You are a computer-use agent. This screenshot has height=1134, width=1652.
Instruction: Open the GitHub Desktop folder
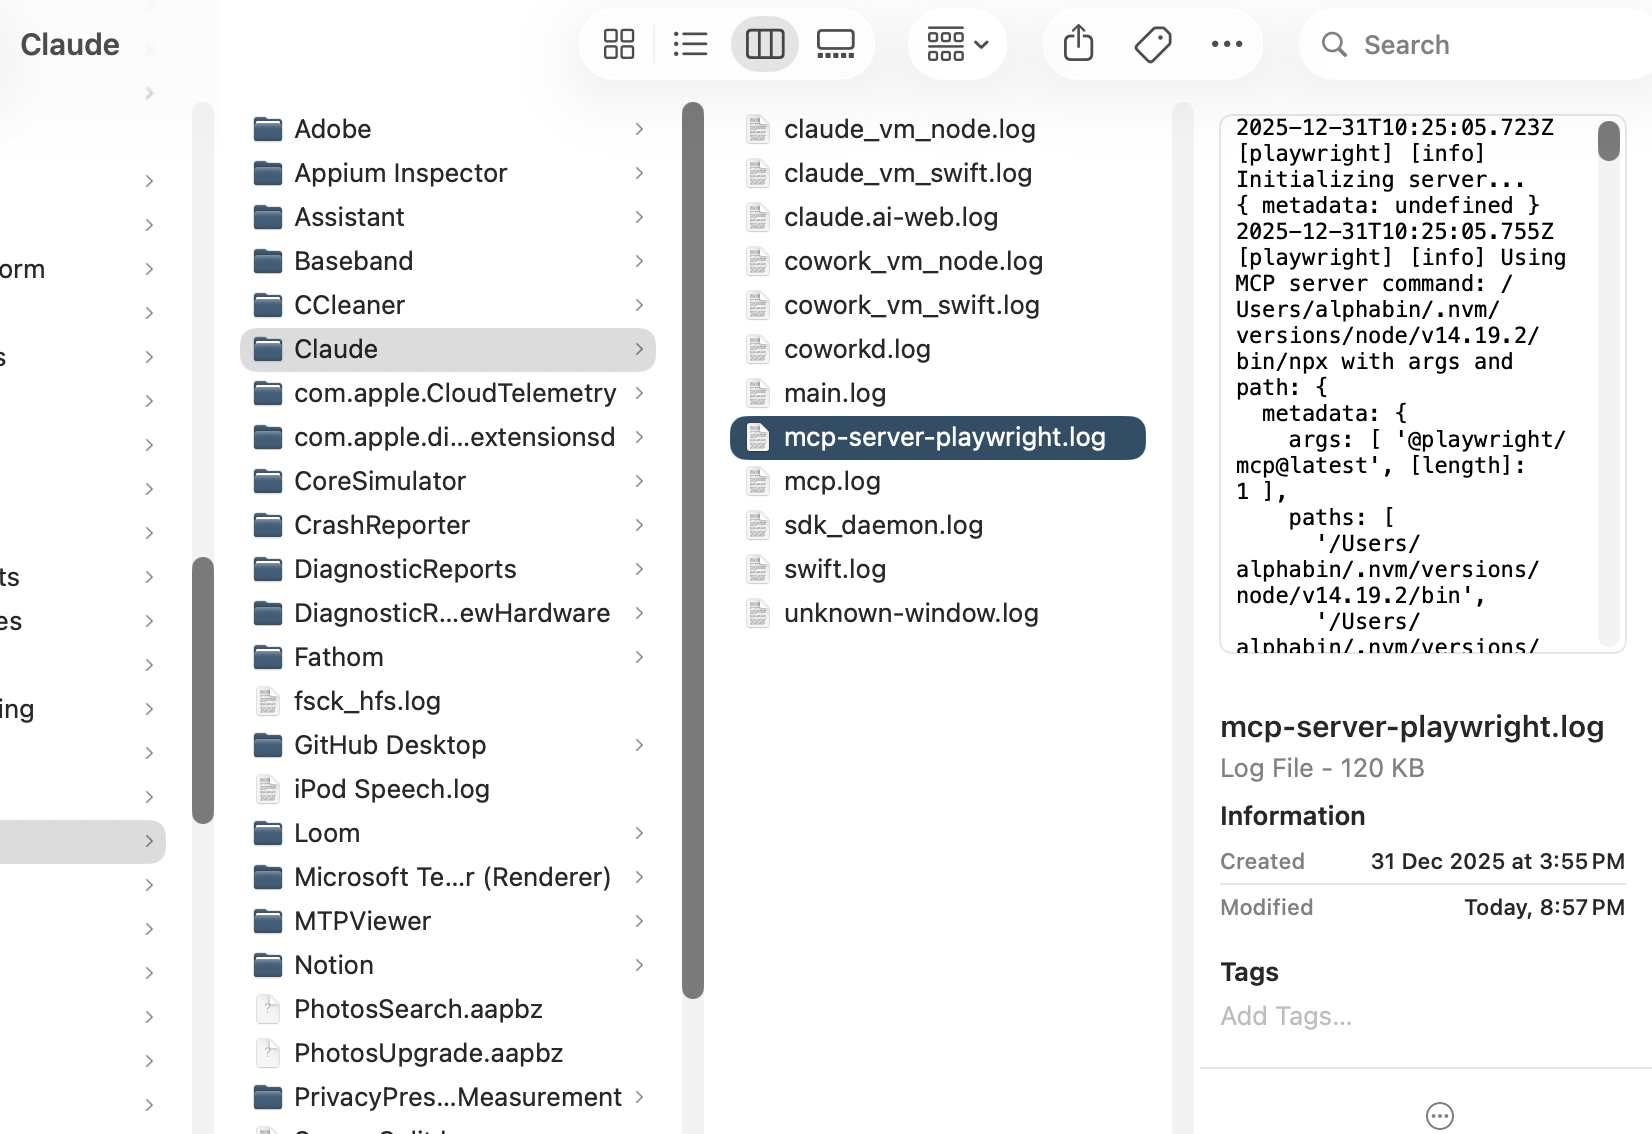tap(389, 745)
